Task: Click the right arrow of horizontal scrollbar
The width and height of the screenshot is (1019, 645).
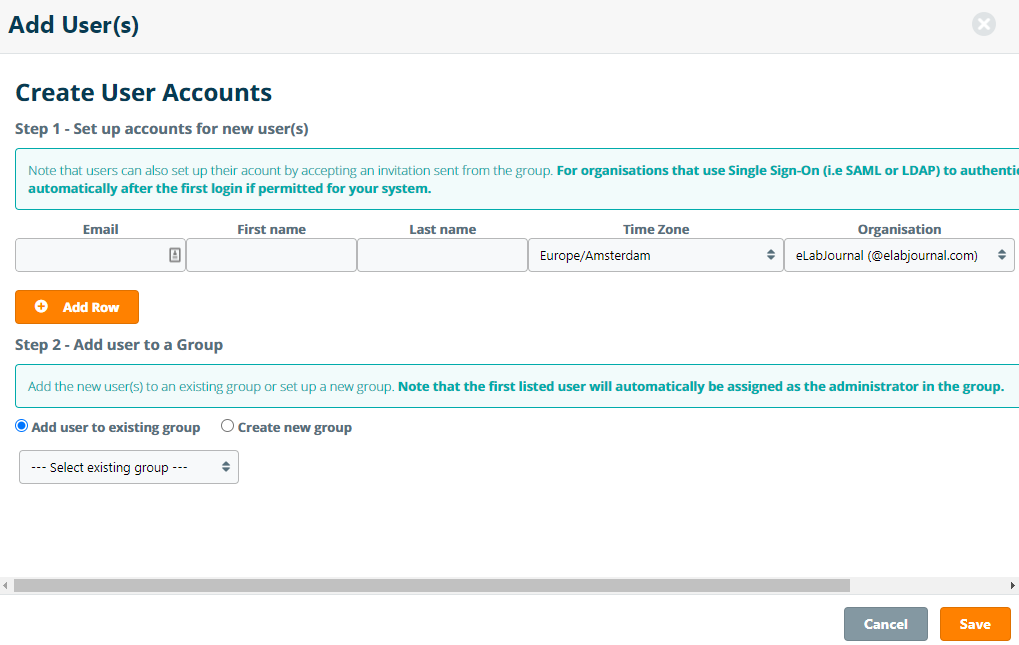Action: point(1012,585)
